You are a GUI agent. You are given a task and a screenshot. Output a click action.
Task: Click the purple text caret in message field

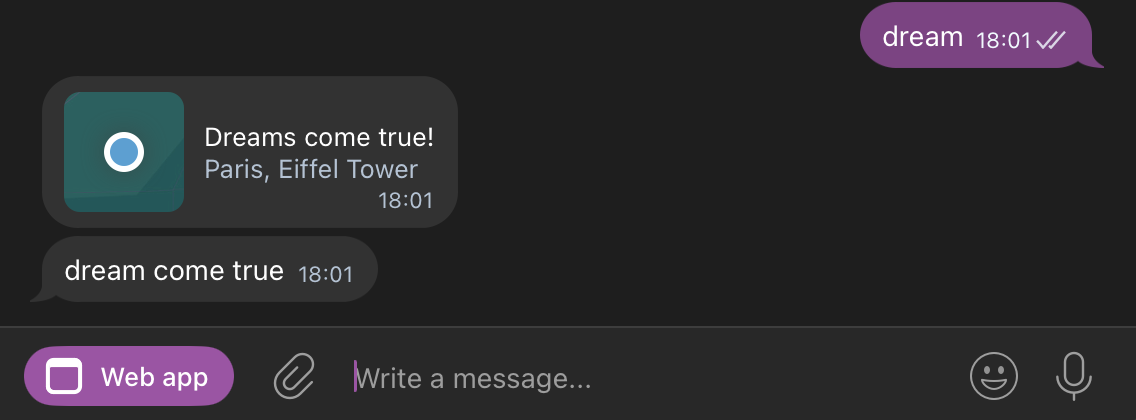(355, 376)
